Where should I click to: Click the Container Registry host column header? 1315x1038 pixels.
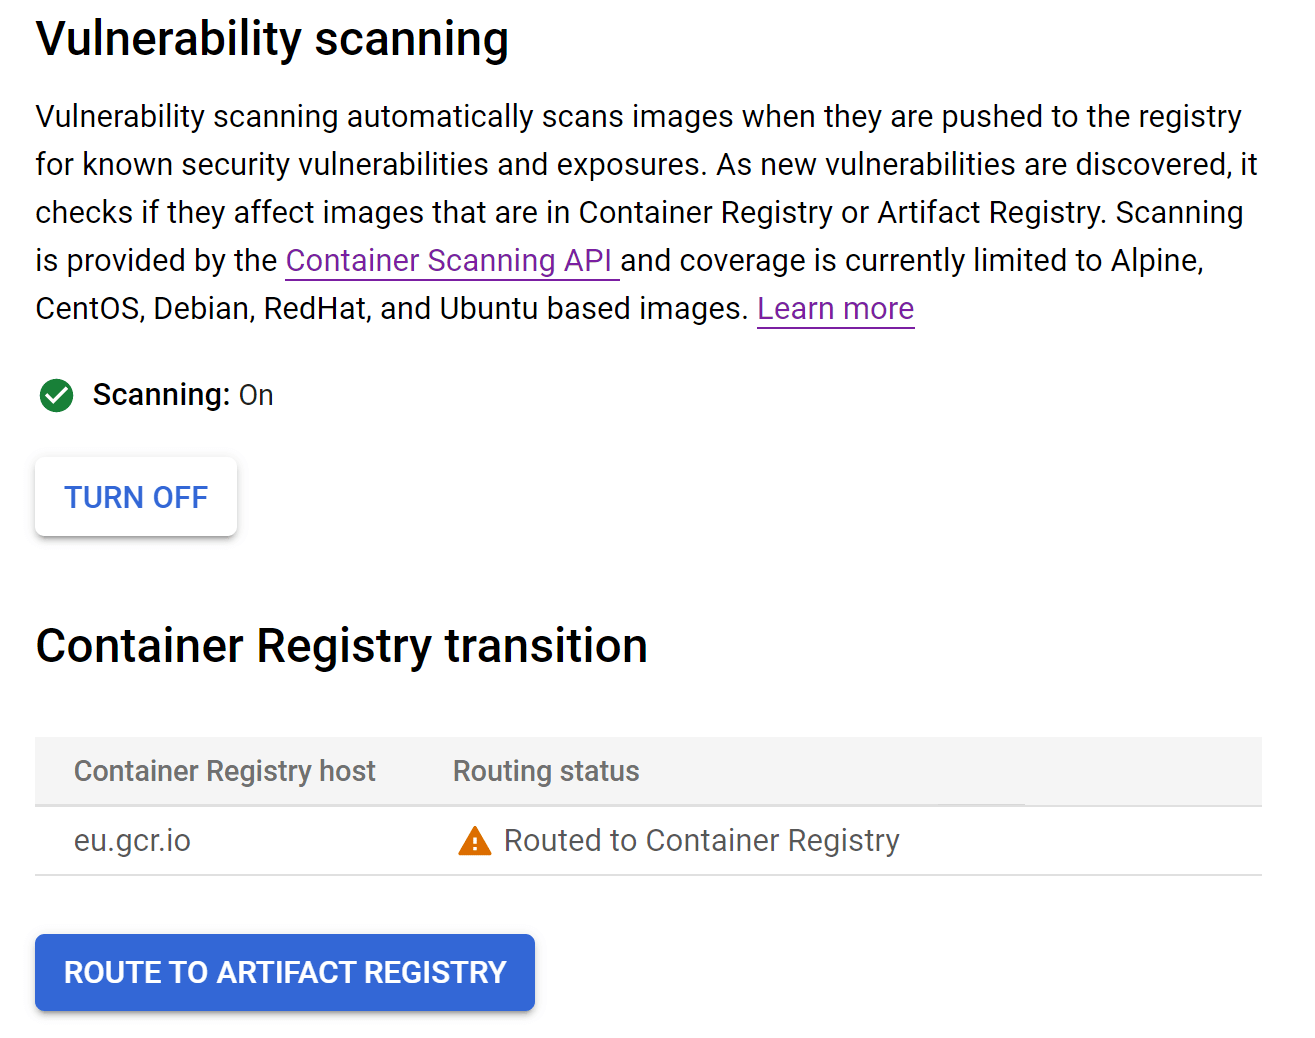click(224, 771)
